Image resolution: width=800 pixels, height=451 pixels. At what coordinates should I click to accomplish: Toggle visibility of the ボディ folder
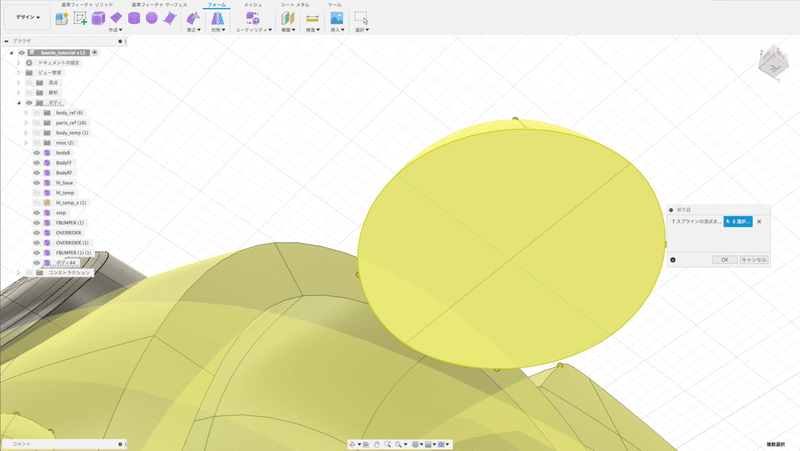click(x=29, y=103)
